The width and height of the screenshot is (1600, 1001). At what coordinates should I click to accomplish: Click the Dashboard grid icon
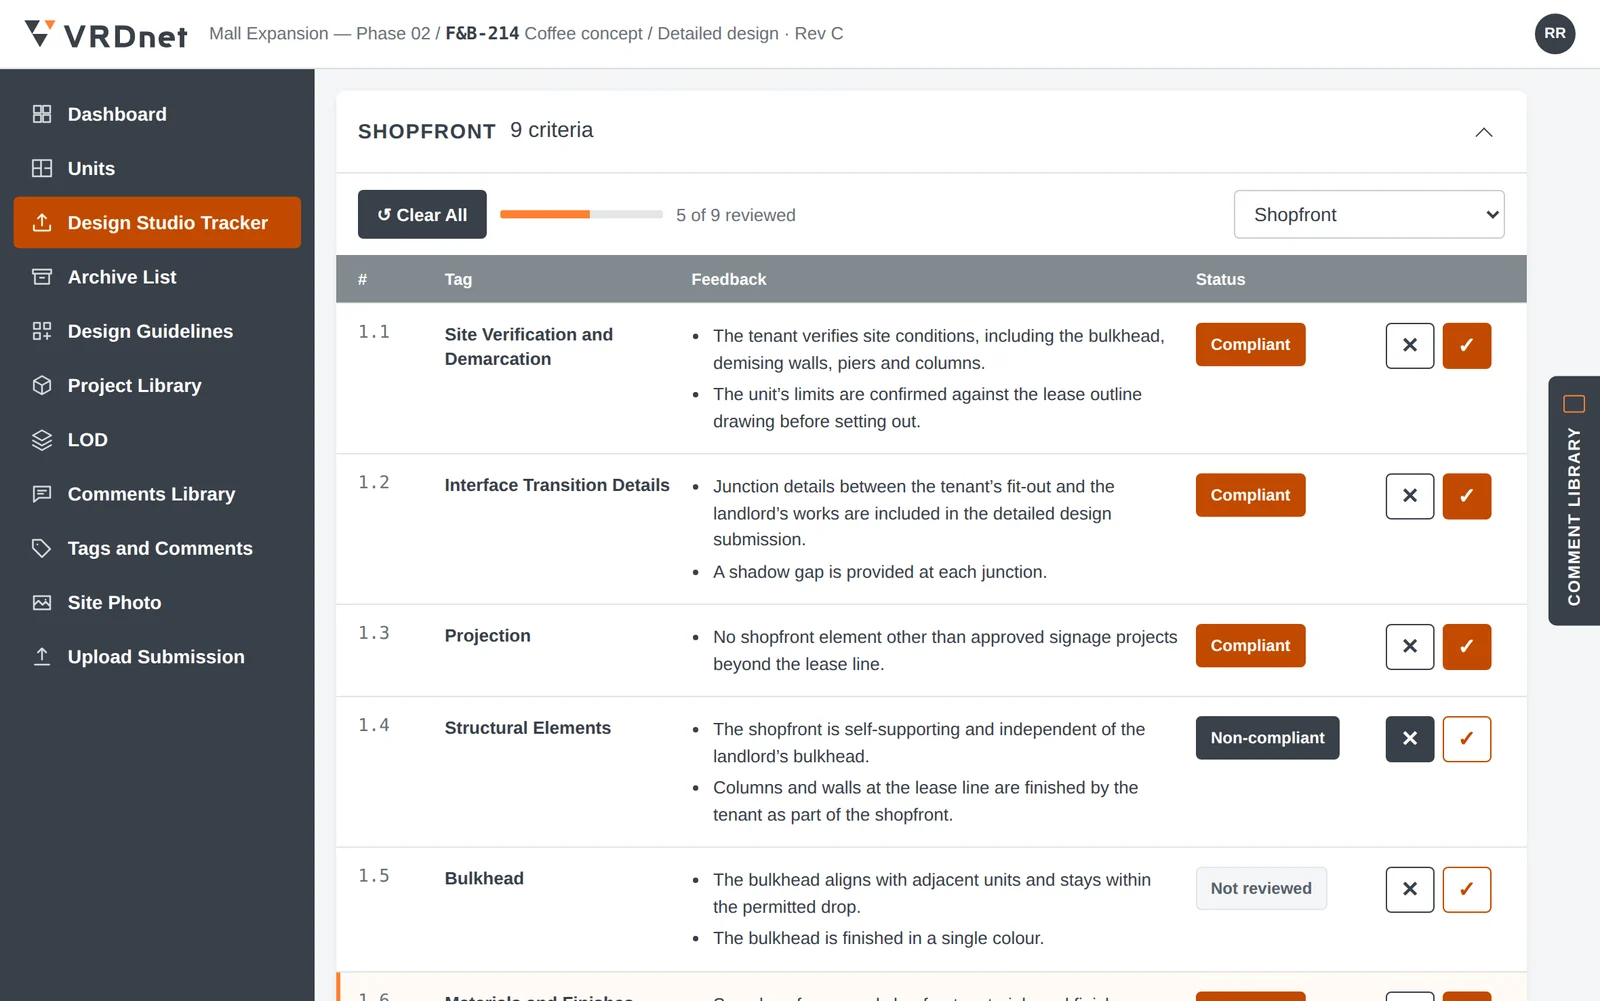42,114
